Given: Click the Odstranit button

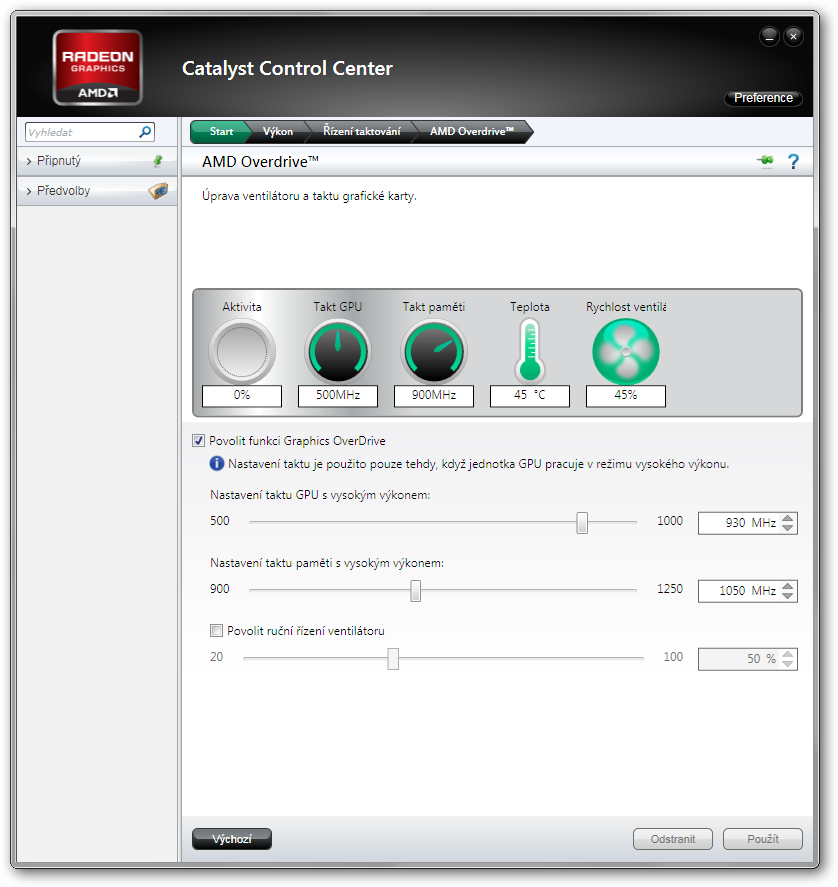Looking at the screenshot, I should pyautogui.click(x=673, y=839).
